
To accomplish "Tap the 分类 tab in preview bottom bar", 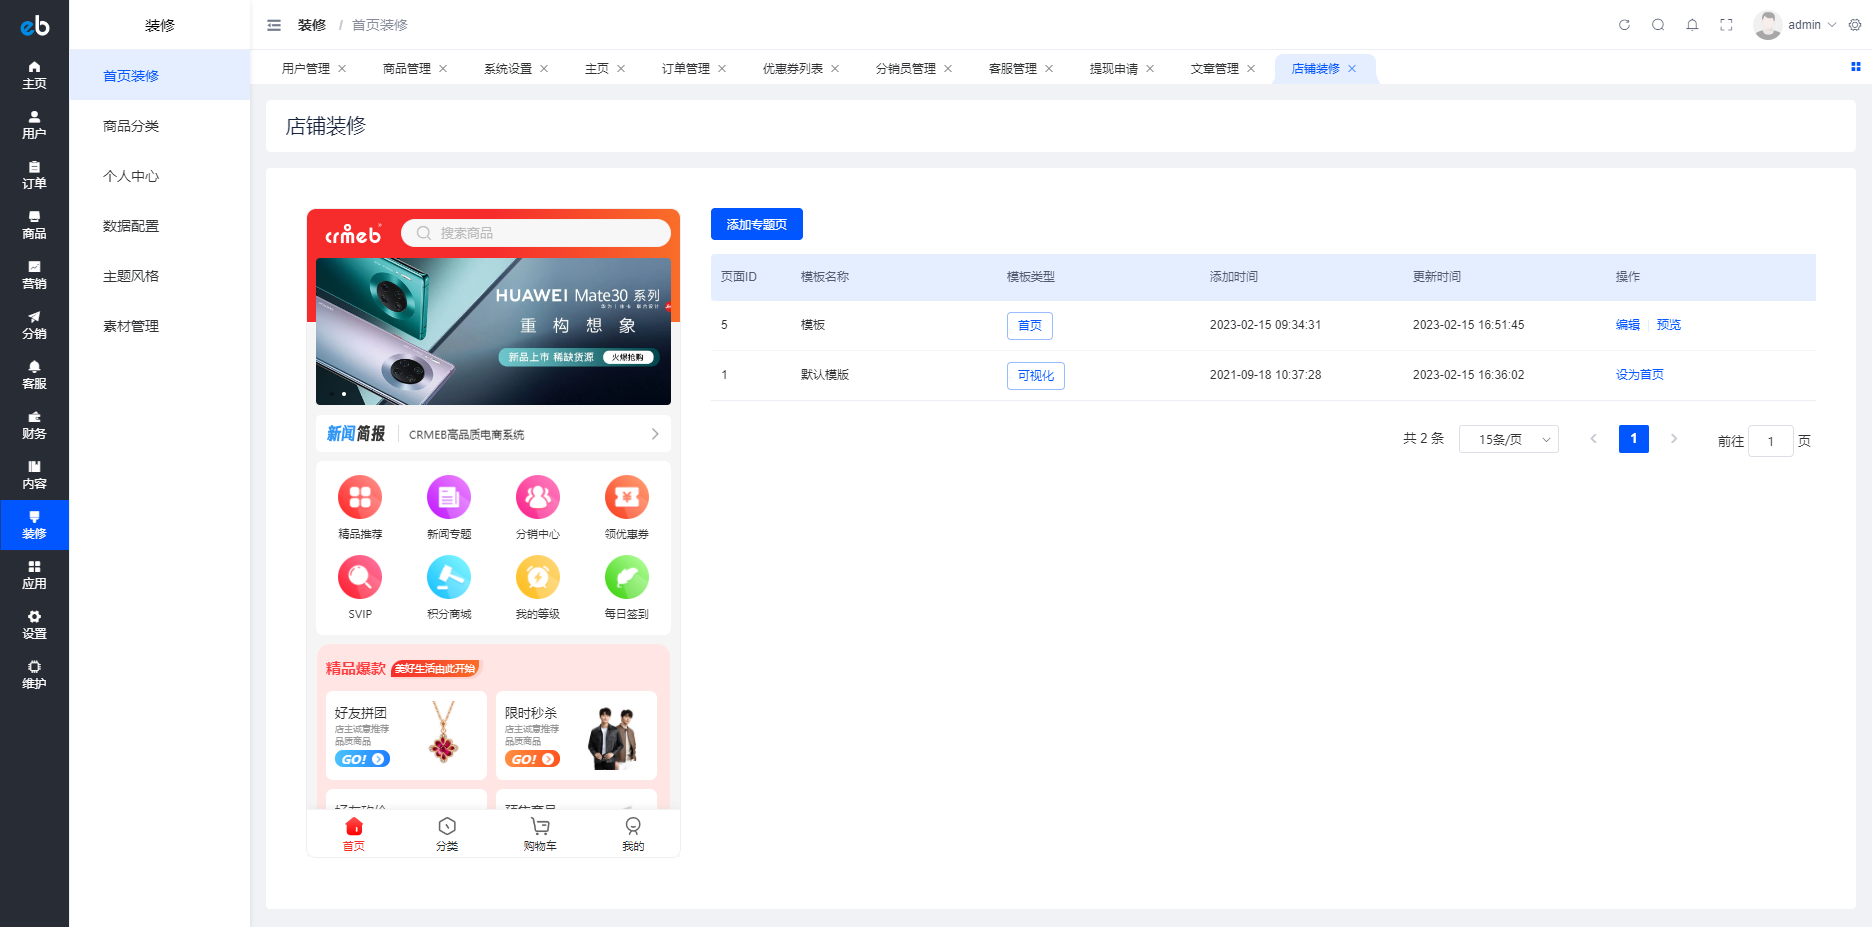I will click(x=447, y=834).
